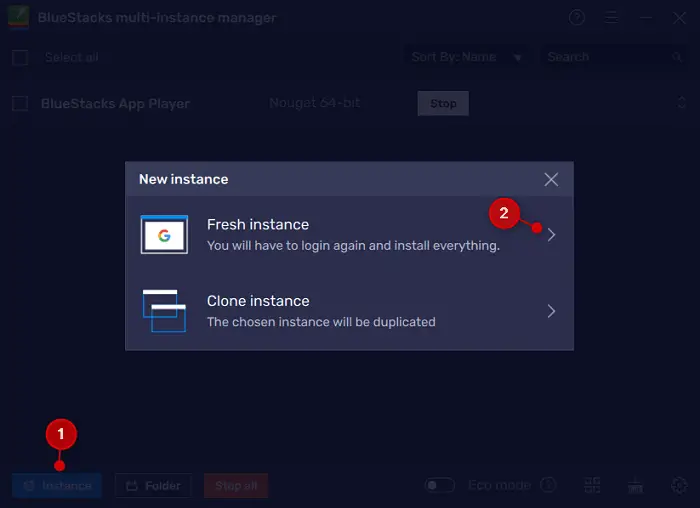Click the arrange instances grid icon
700x508 pixels.
[x=592, y=486]
